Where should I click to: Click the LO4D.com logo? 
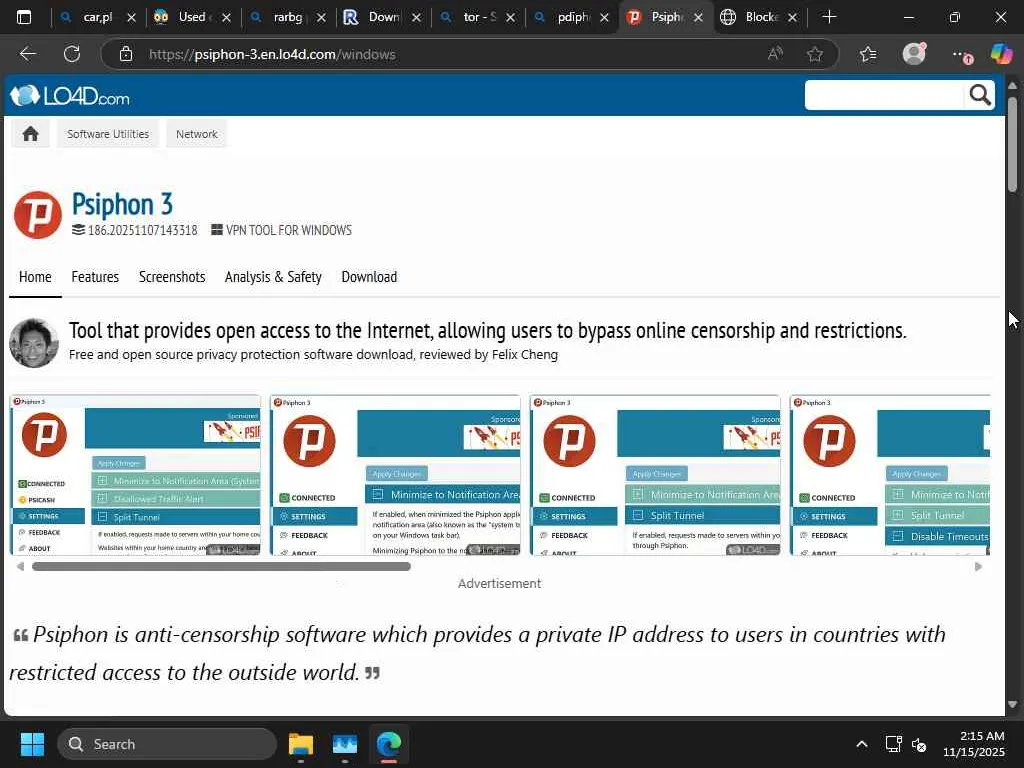70,97
